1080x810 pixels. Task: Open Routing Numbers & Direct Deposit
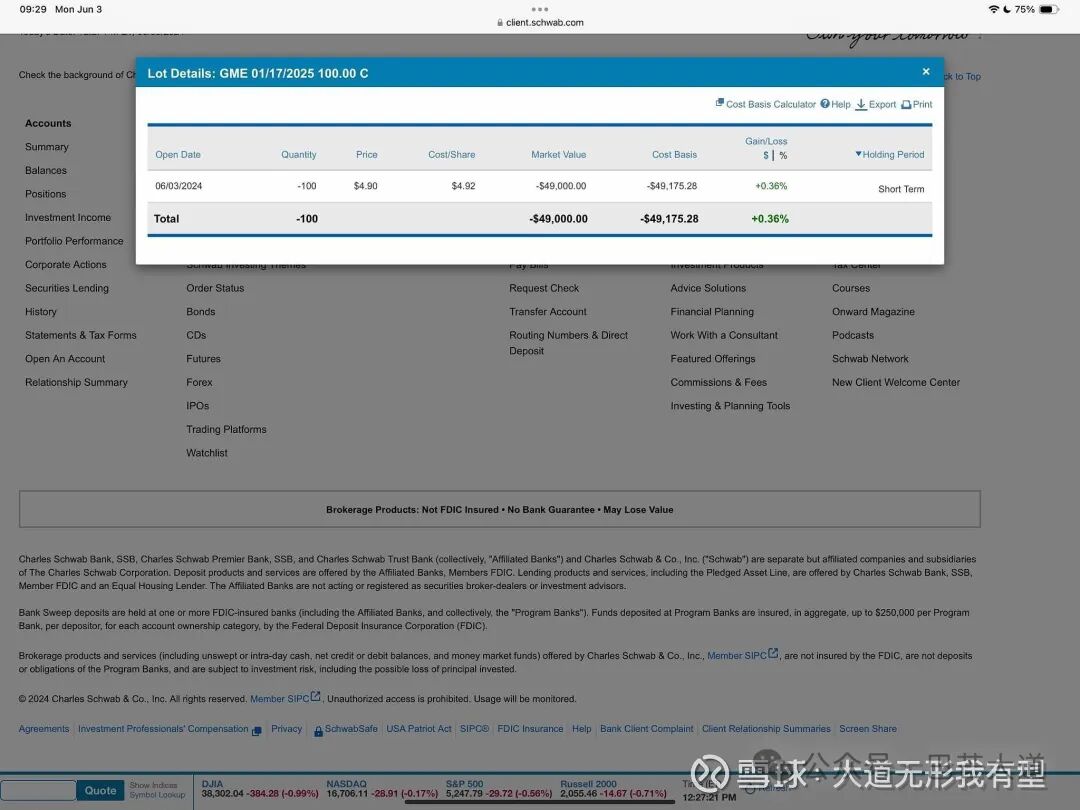tap(568, 342)
